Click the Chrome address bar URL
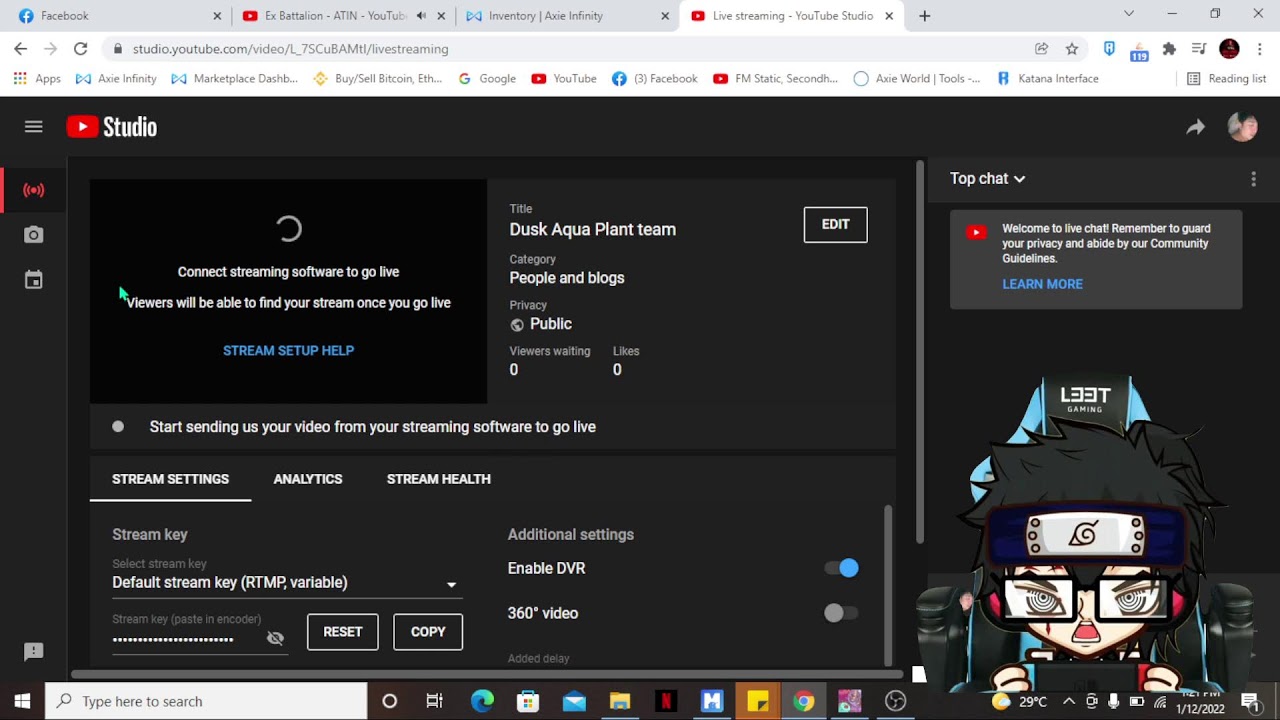The image size is (1280, 720). [290, 48]
